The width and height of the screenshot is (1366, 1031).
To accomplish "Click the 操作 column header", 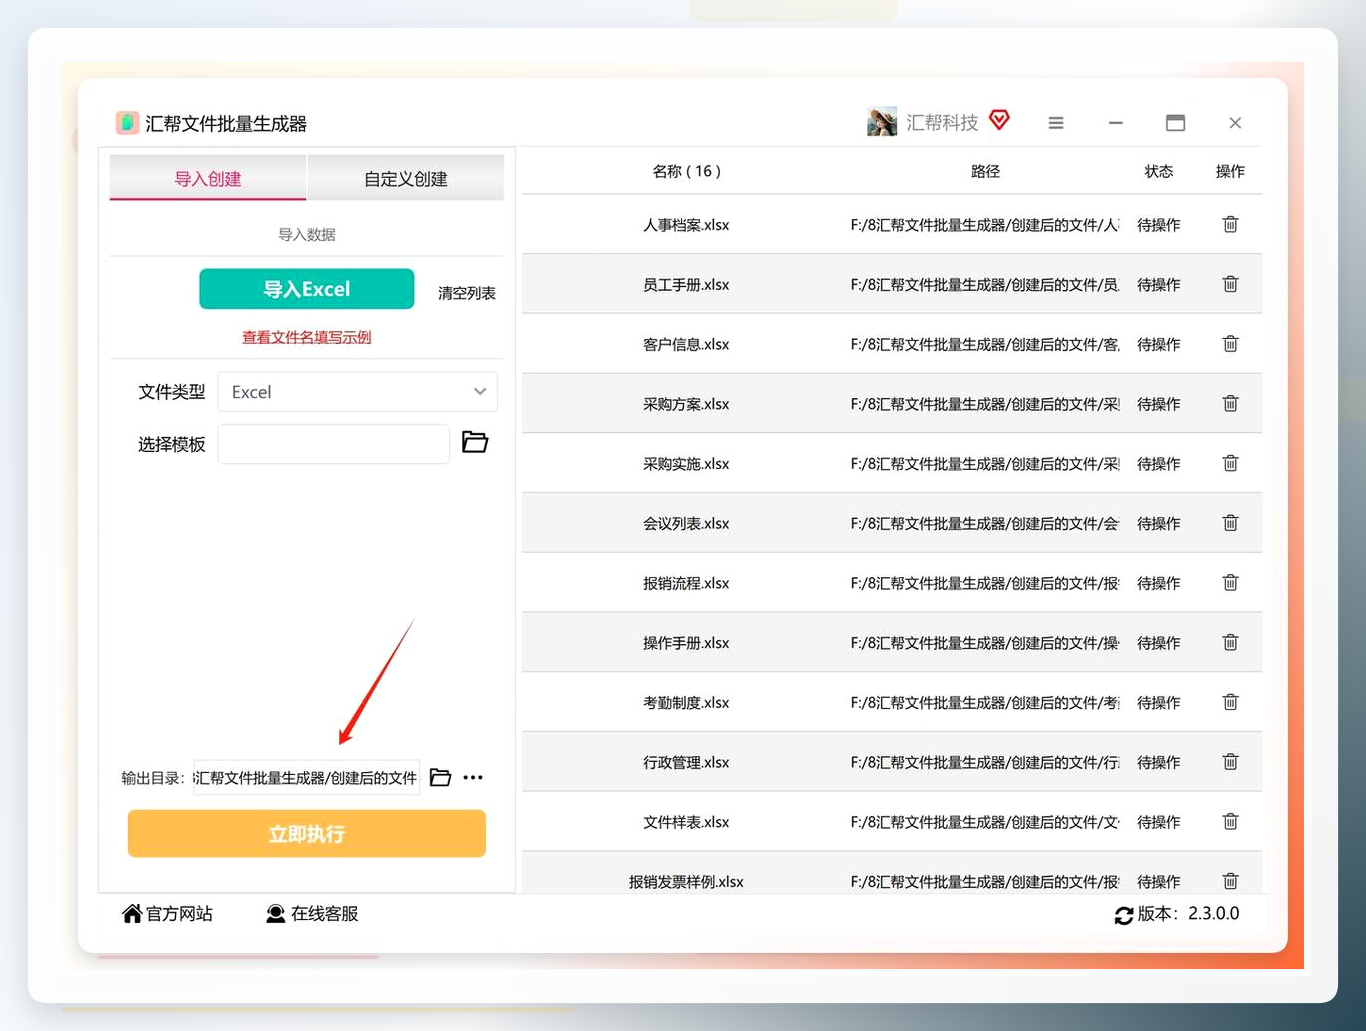I will (x=1230, y=171).
